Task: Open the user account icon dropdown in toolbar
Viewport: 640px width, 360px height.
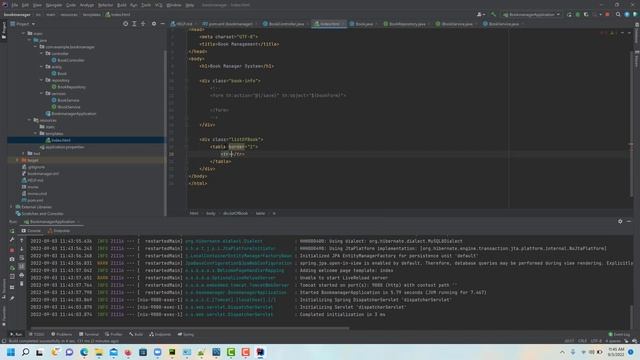Action: (480, 15)
